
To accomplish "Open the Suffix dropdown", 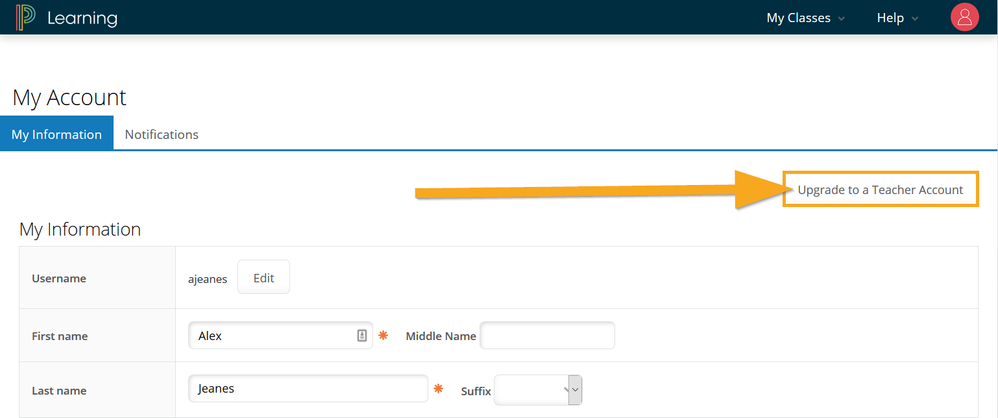I will pos(538,390).
